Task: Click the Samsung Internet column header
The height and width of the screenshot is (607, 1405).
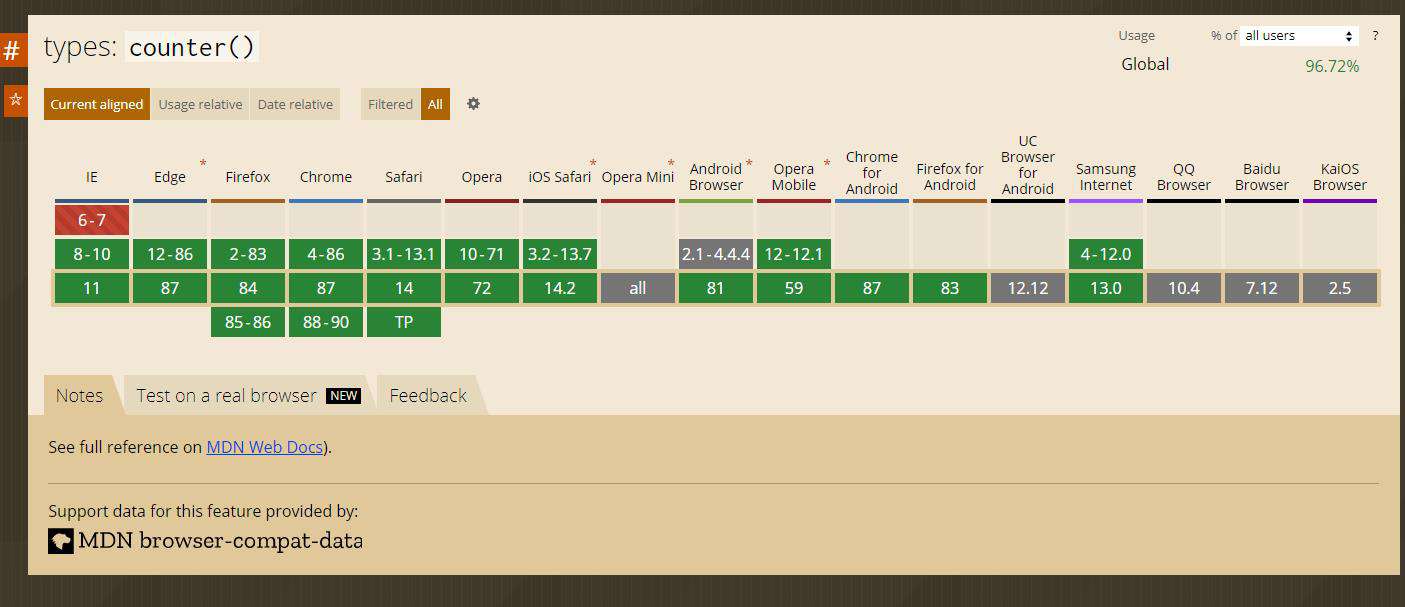Action: tap(1106, 177)
